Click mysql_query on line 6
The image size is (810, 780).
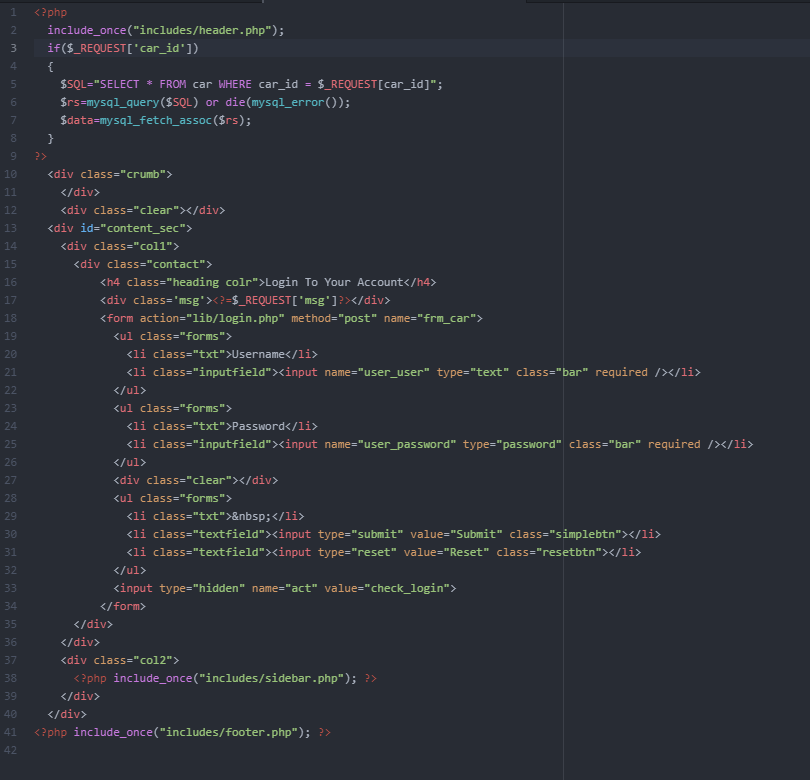(123, 102)
